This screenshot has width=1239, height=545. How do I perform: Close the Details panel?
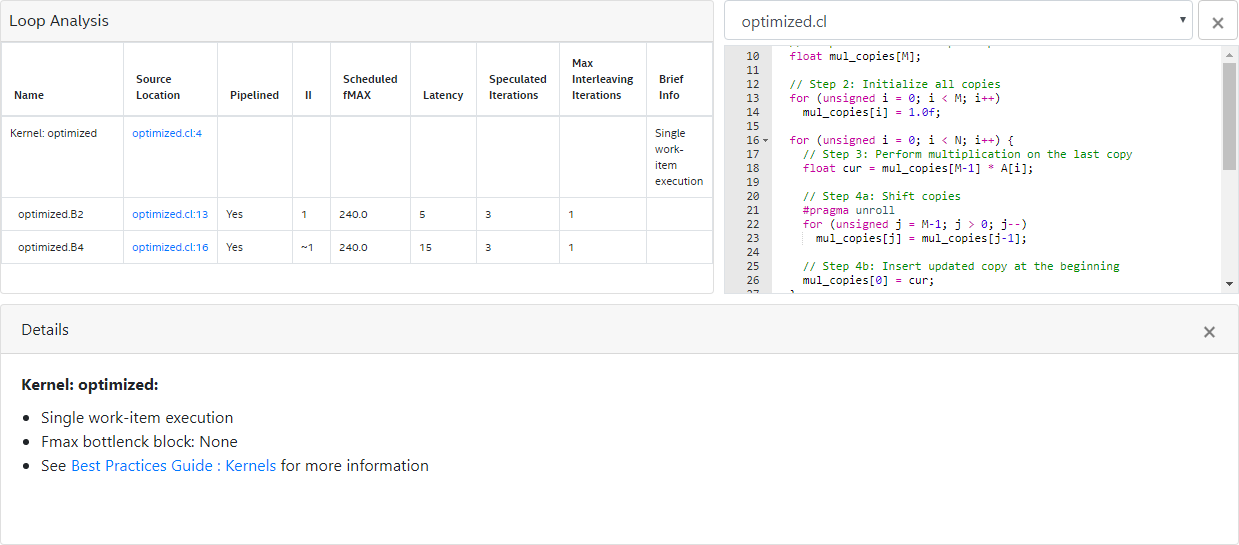coord(1209,331)
